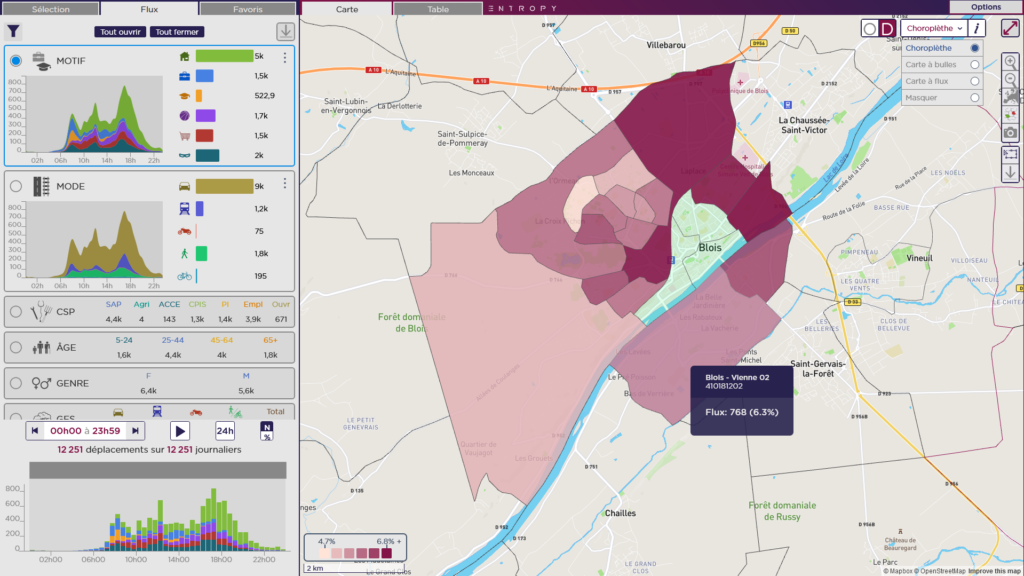Click the 00h00 à 23h59 time field

[x=85, y=431]
